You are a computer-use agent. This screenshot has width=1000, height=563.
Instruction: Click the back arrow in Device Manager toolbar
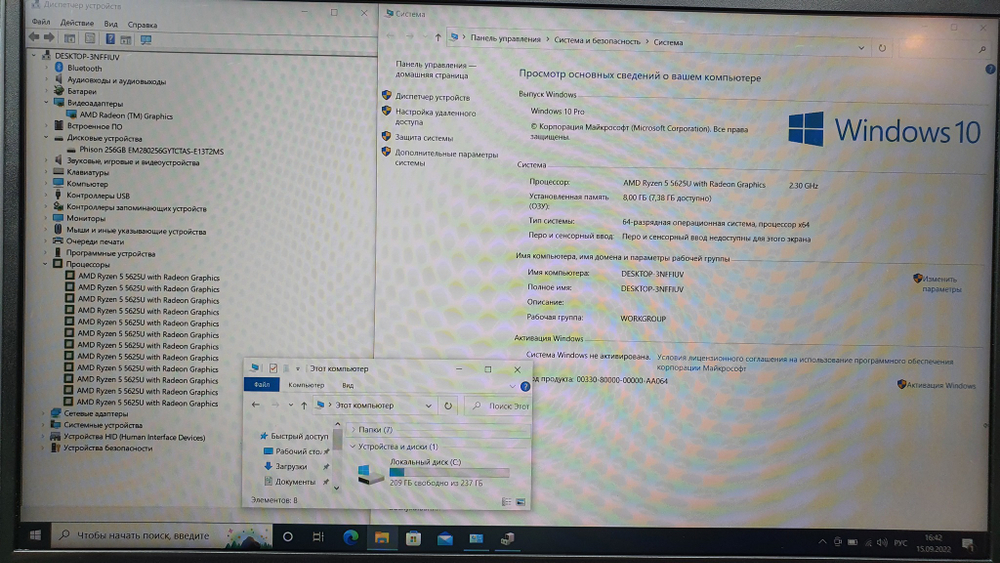(34, 38)
